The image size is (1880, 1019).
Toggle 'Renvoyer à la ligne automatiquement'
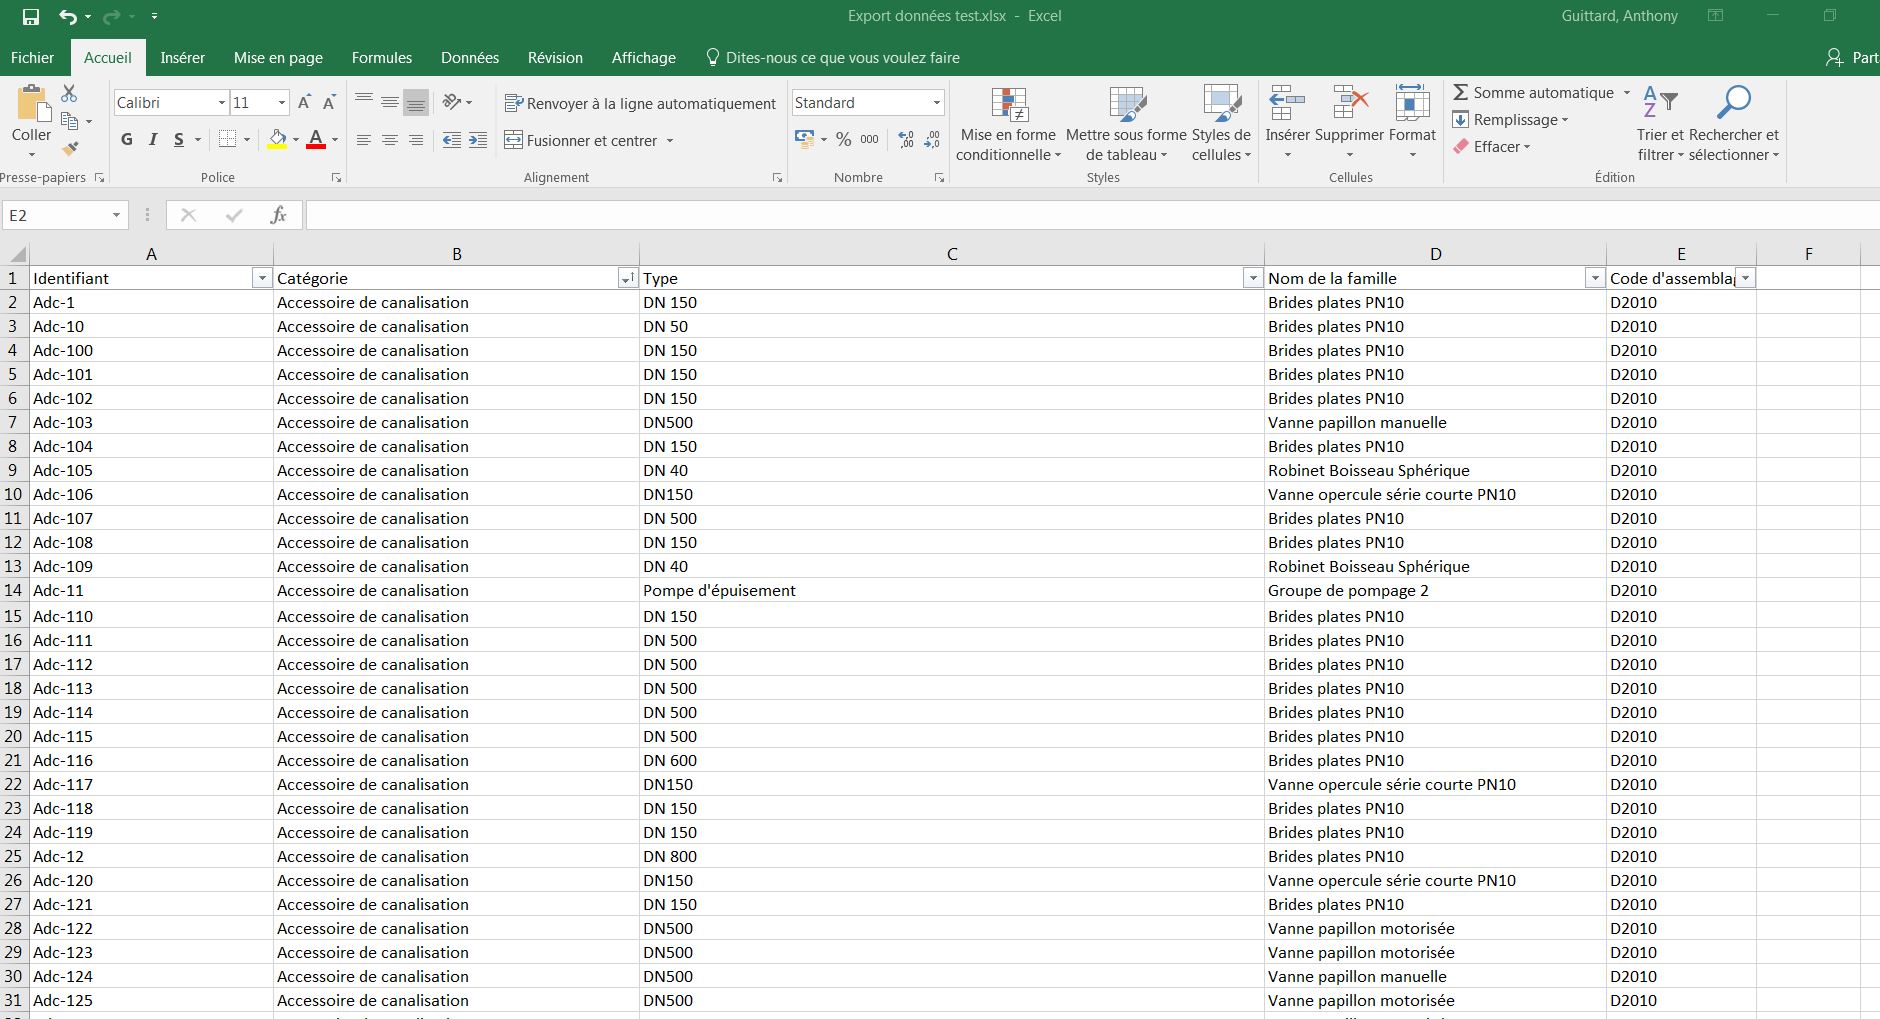coord(640,103)
